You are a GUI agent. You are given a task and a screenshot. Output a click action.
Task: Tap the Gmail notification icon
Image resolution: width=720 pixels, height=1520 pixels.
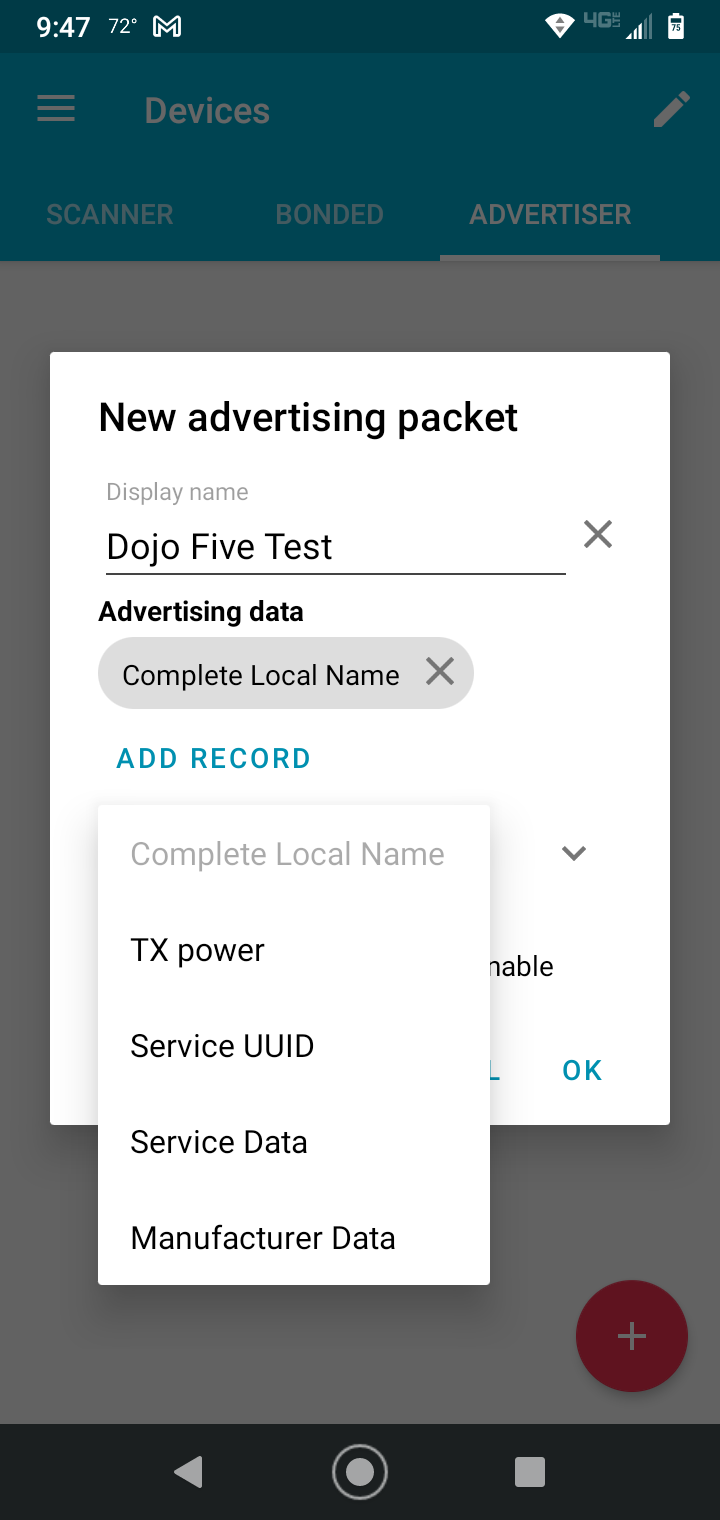point(167,27)
